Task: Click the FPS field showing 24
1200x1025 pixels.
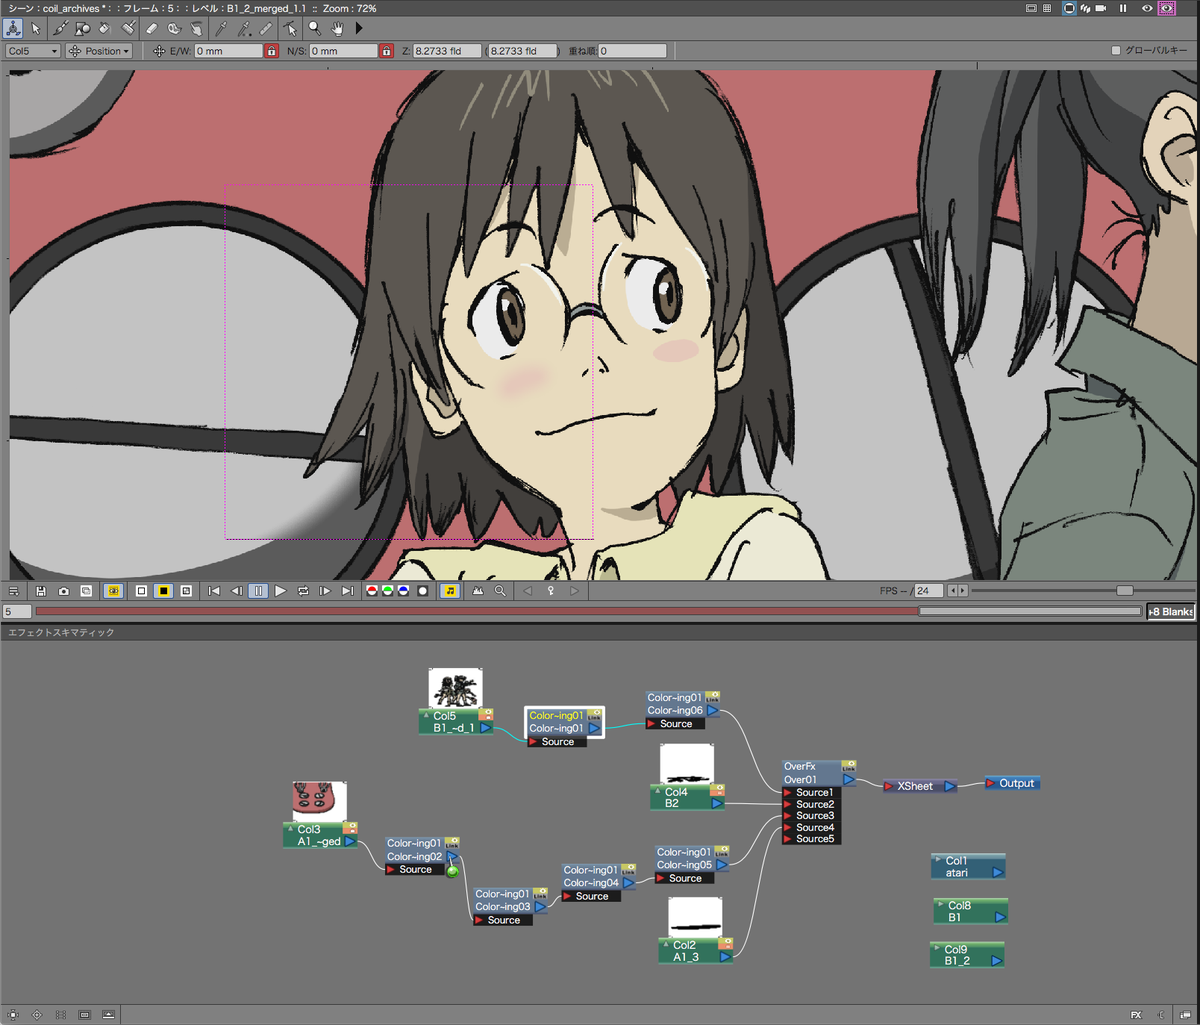Action: (927, 591)
